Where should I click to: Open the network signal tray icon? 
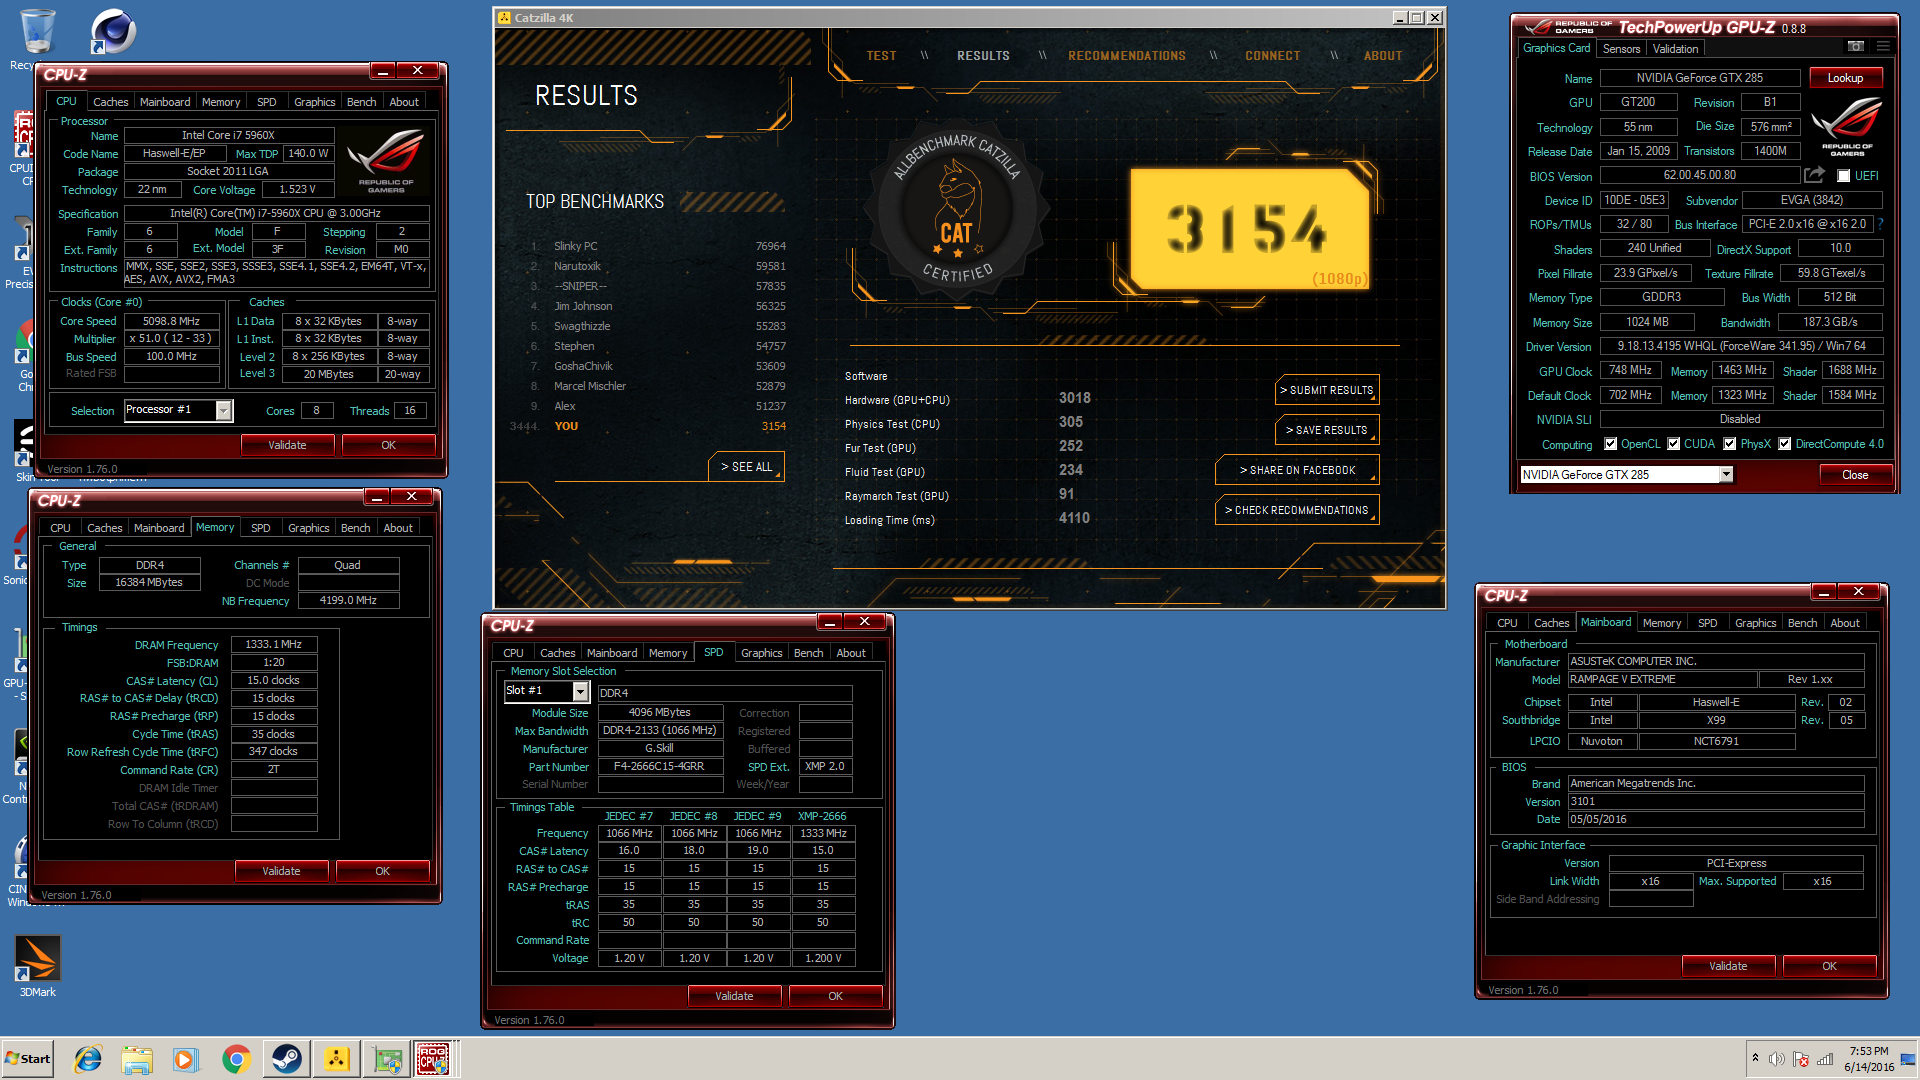click(1825, 1059)
